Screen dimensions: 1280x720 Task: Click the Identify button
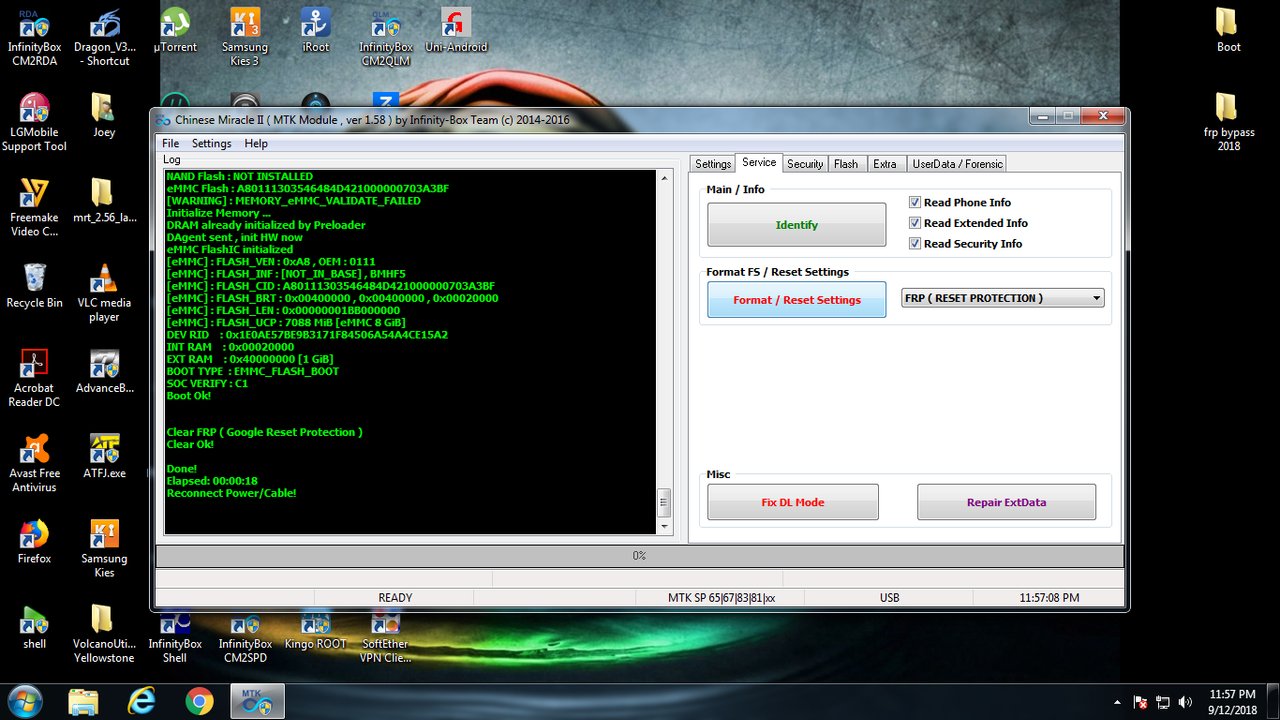pos(797,225)
